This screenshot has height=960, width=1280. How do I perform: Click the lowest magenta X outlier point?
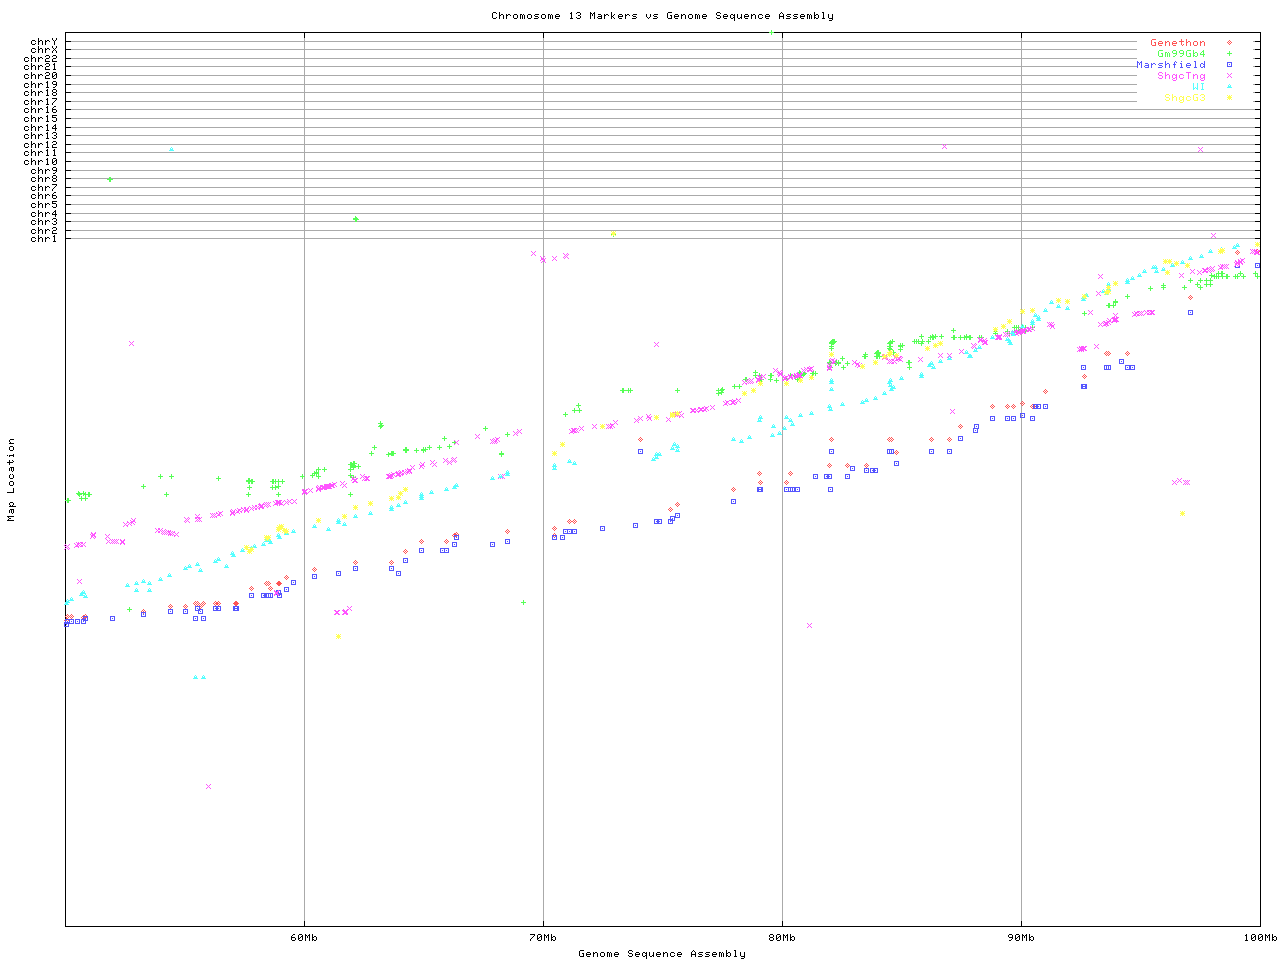coord(208,786)
